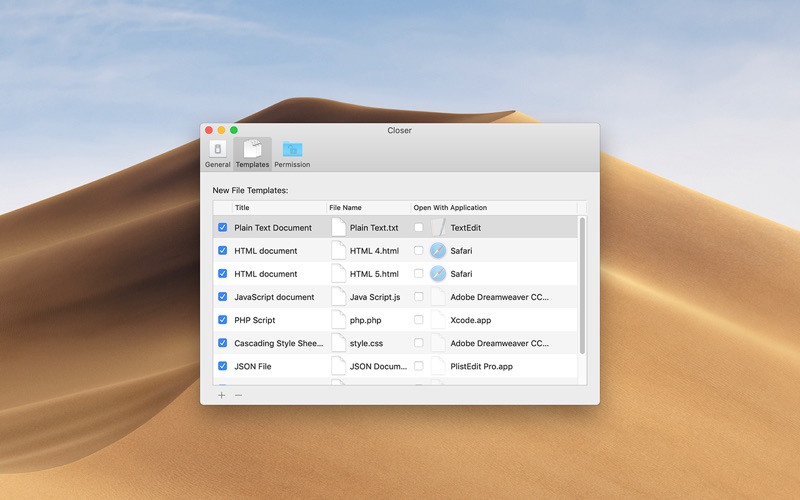Uncheck the Plain Text Document enabled checkbox
The image size is (800, 500).
[x=222, y=227]
